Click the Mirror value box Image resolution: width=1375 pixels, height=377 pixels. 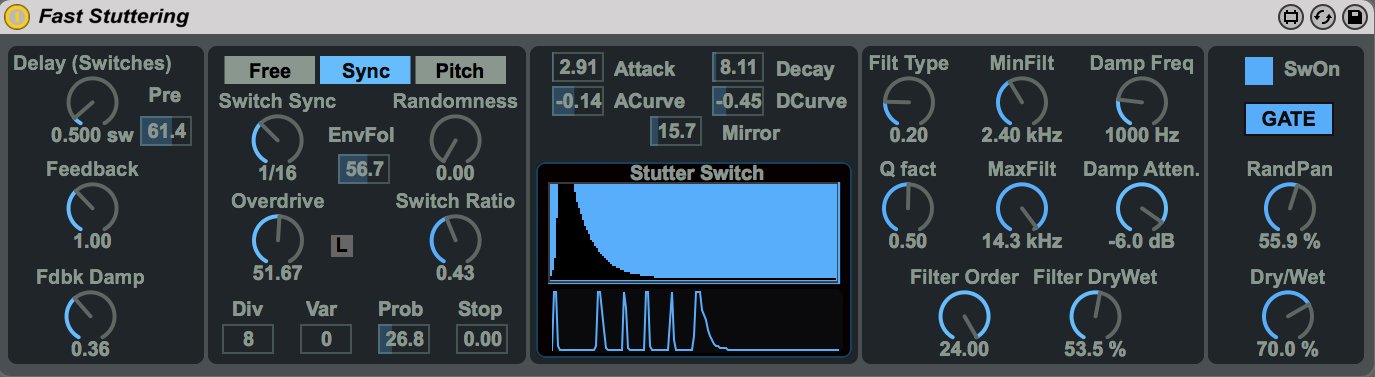[676, 131]
